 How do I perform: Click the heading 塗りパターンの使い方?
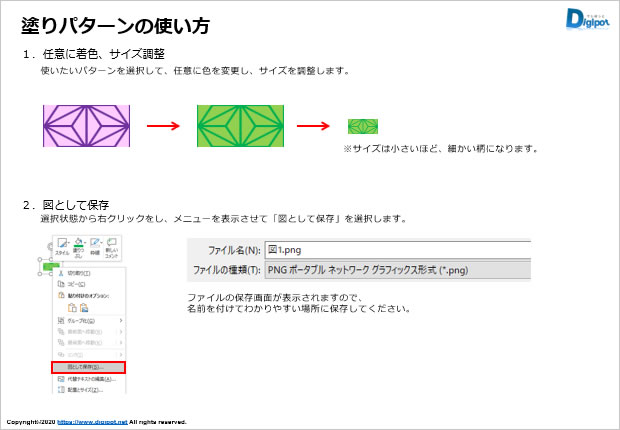click(x=115, y=26)
